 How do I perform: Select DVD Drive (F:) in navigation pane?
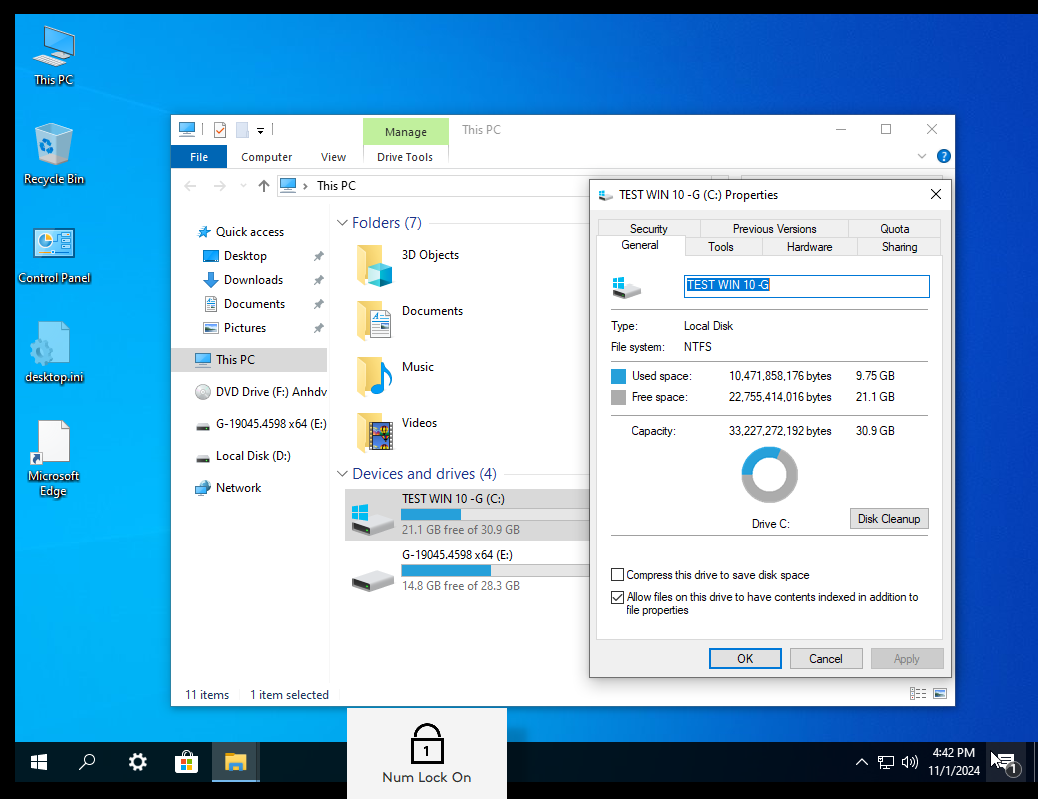[x=261, y=392]
